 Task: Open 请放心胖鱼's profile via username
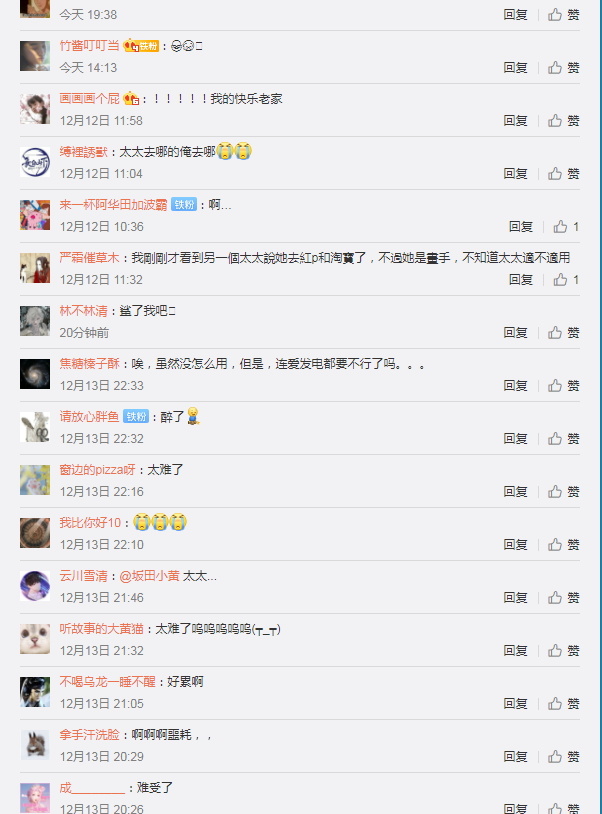click(x=89, y=416)
